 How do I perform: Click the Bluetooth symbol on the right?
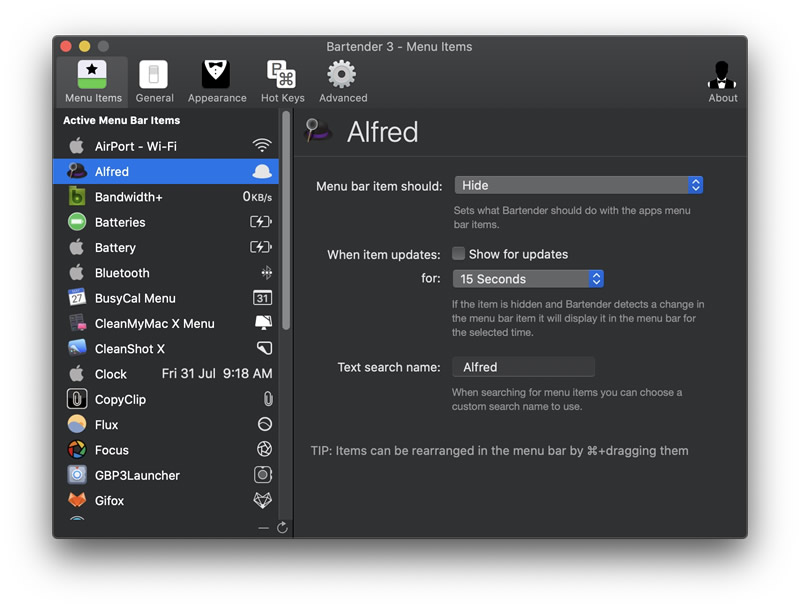tap(266, 273)
